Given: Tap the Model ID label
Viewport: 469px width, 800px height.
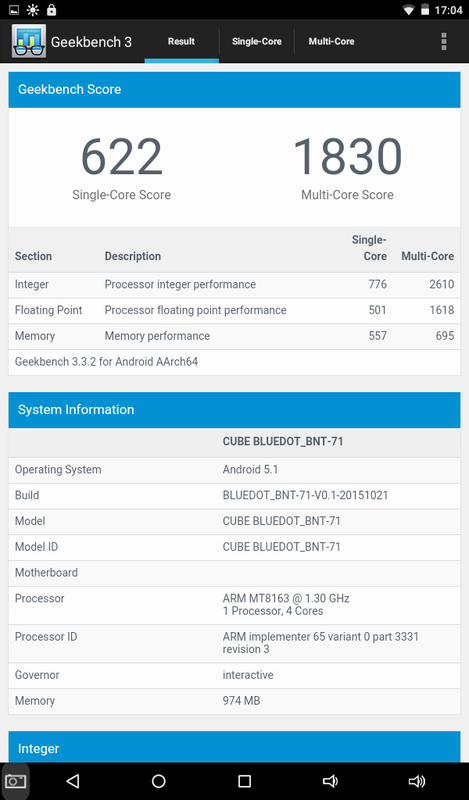Looking at the screenshot, I should [36, 547].
